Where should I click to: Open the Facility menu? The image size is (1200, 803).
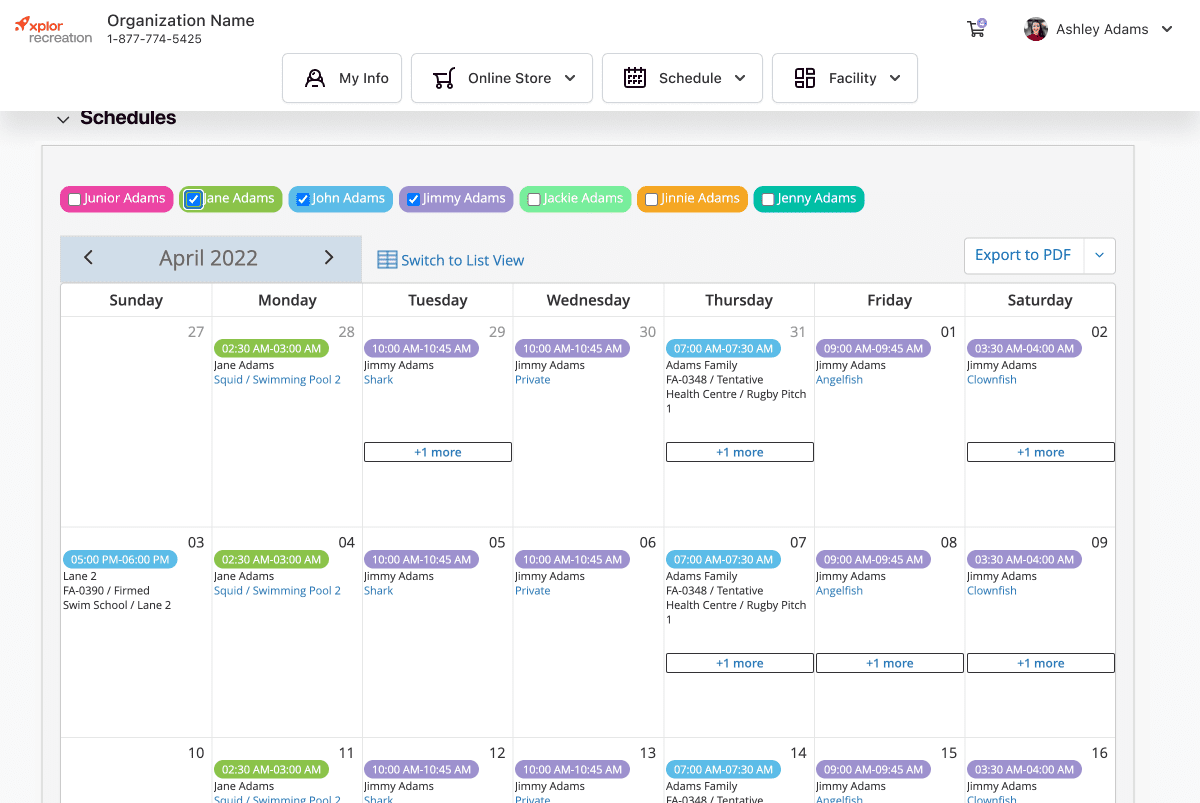(x=895, y=77)
